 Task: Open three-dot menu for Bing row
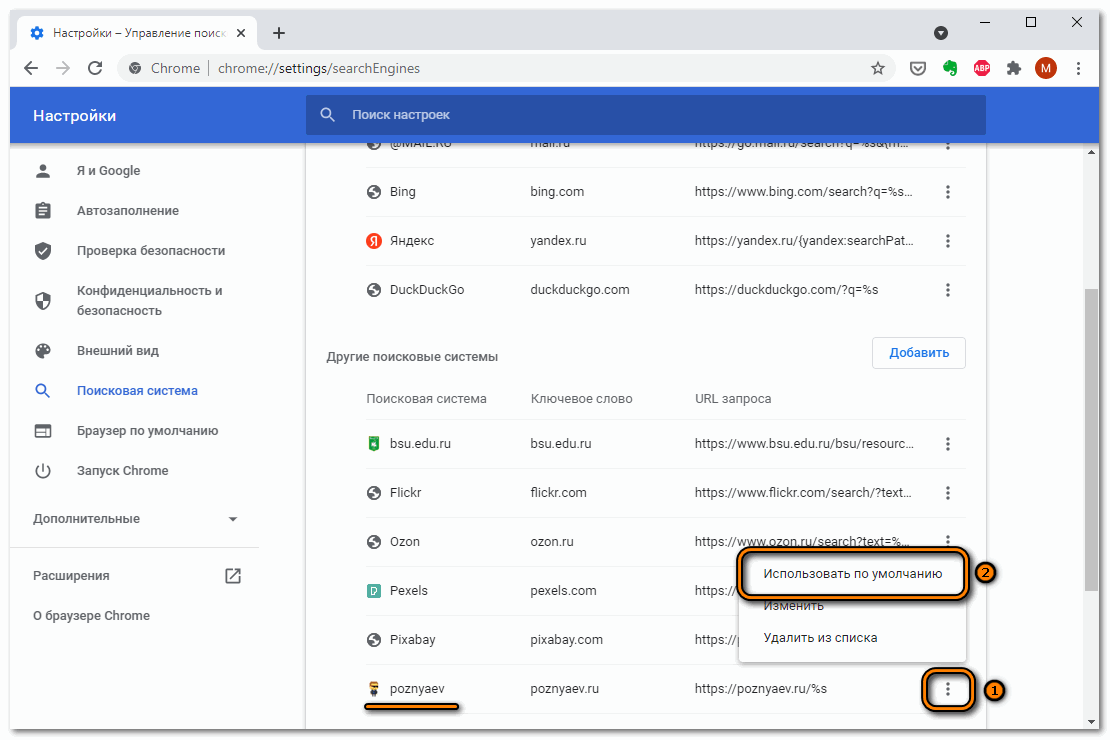(947, 192)
